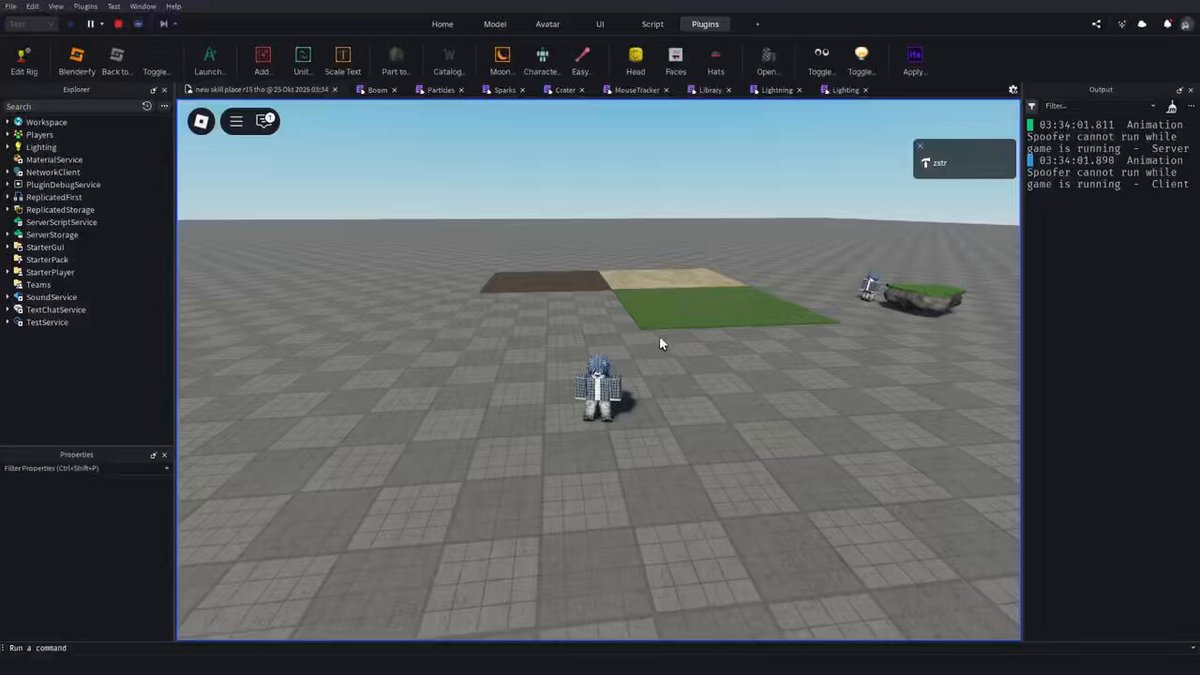Screen dimensions: 1200x675
Task: Click the cloud icon in top bar
Action: pyautogui.click(x=1142, y=24)
